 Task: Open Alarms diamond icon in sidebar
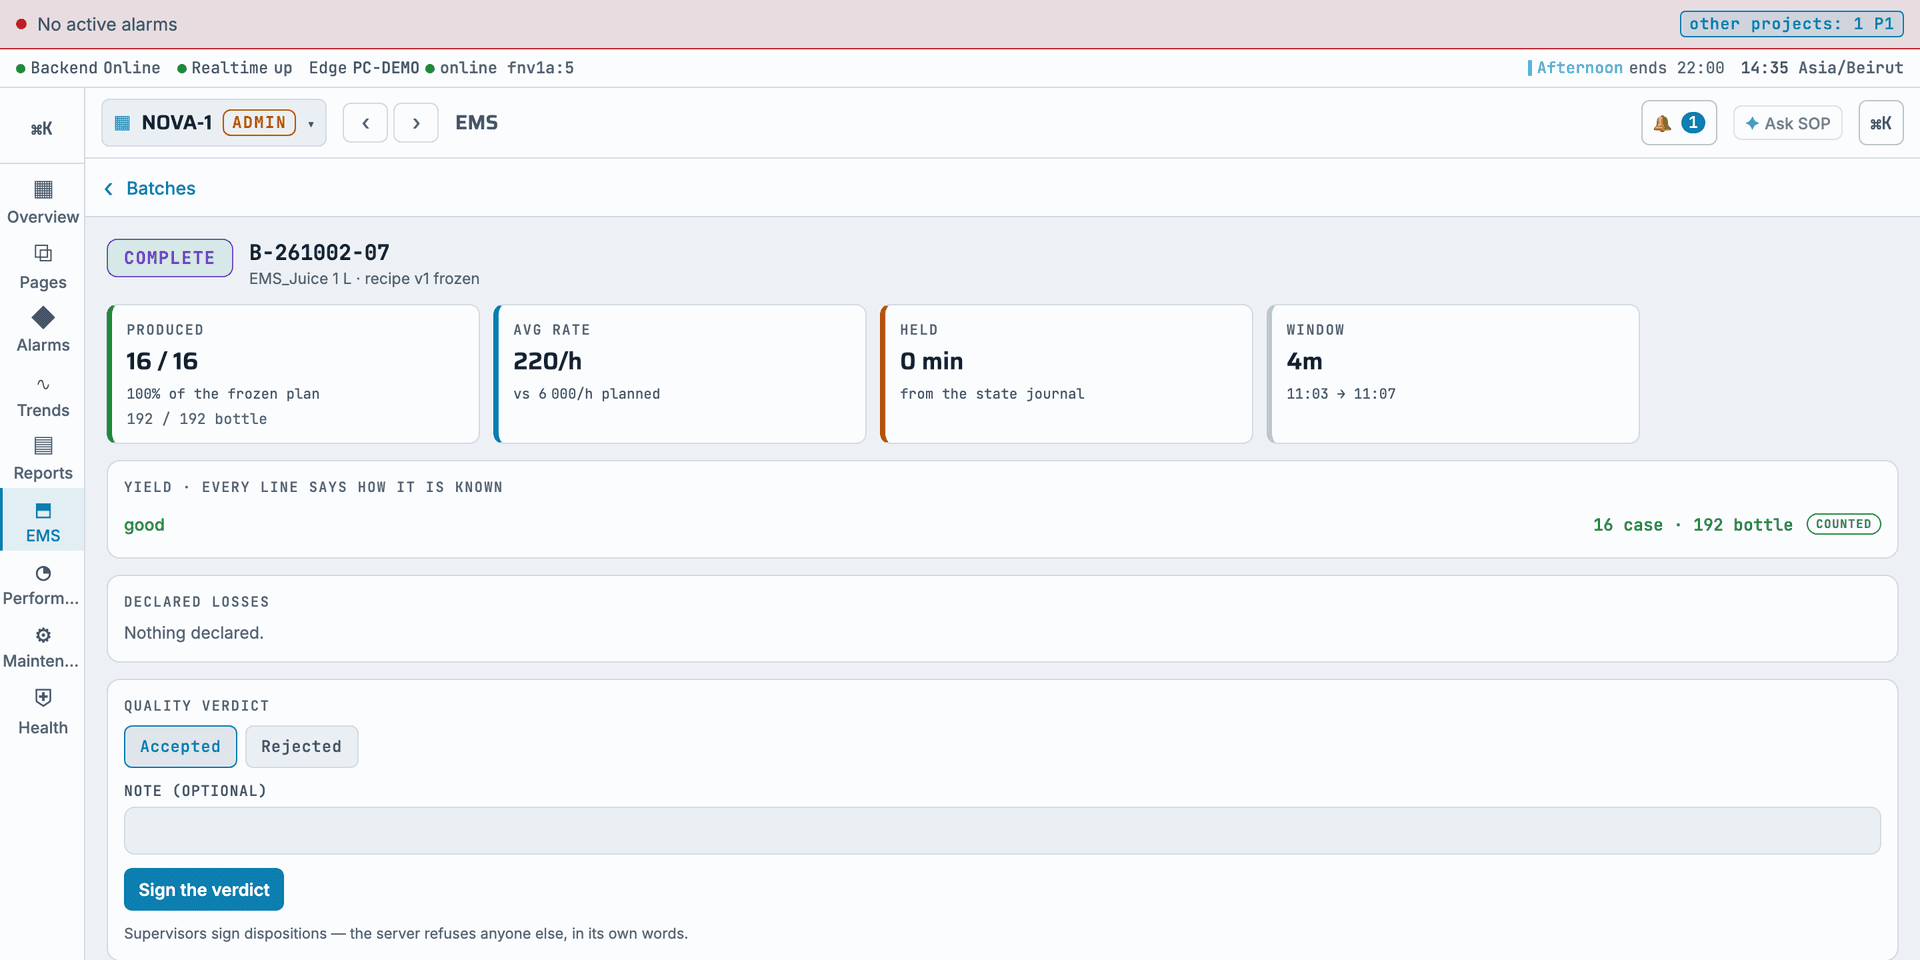point(43,318)
